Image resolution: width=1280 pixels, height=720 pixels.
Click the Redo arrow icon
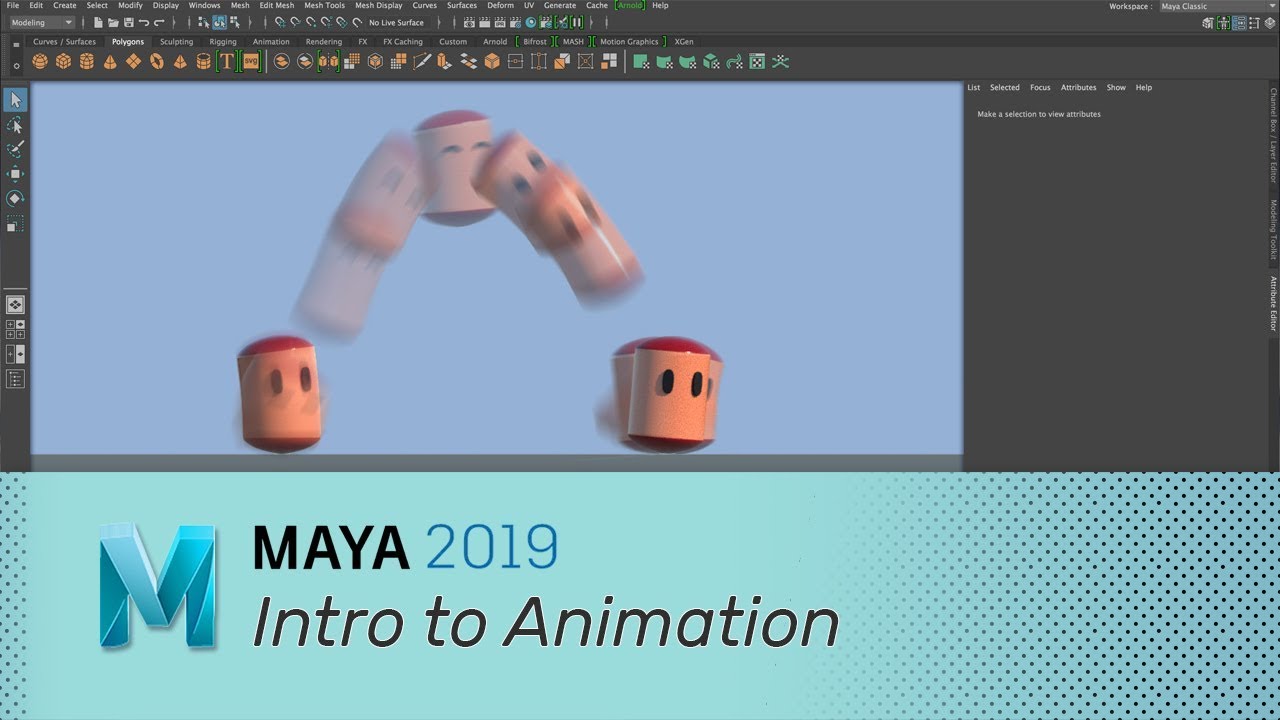(158, 22)
